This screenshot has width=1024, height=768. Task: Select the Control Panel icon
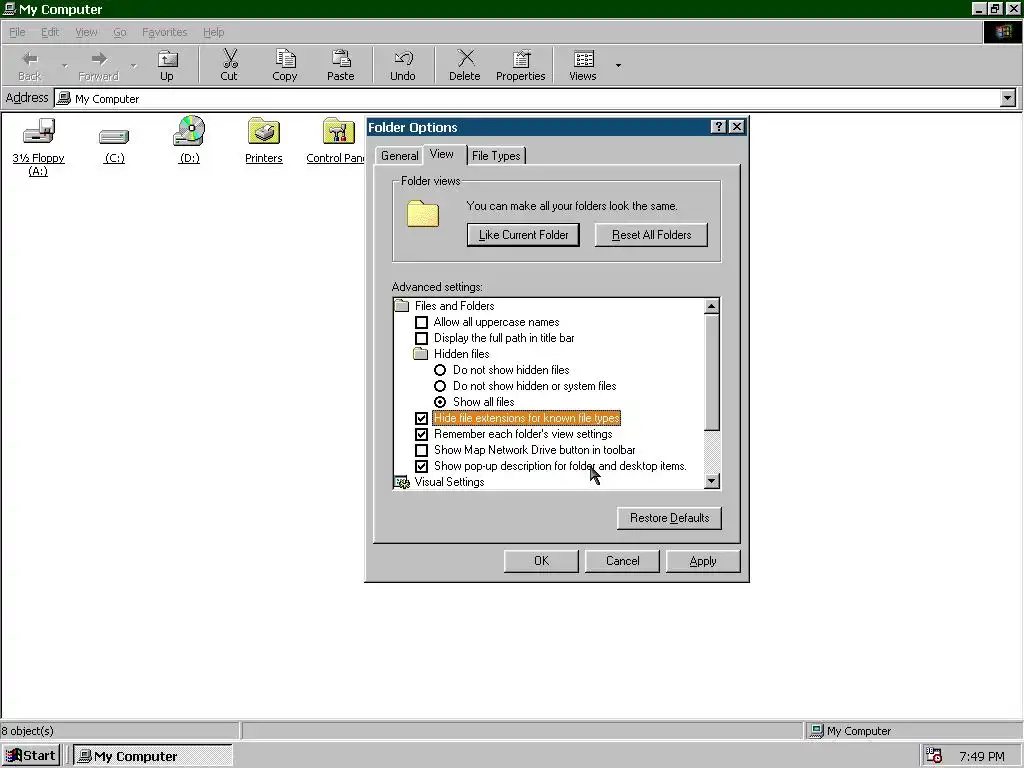338,131
